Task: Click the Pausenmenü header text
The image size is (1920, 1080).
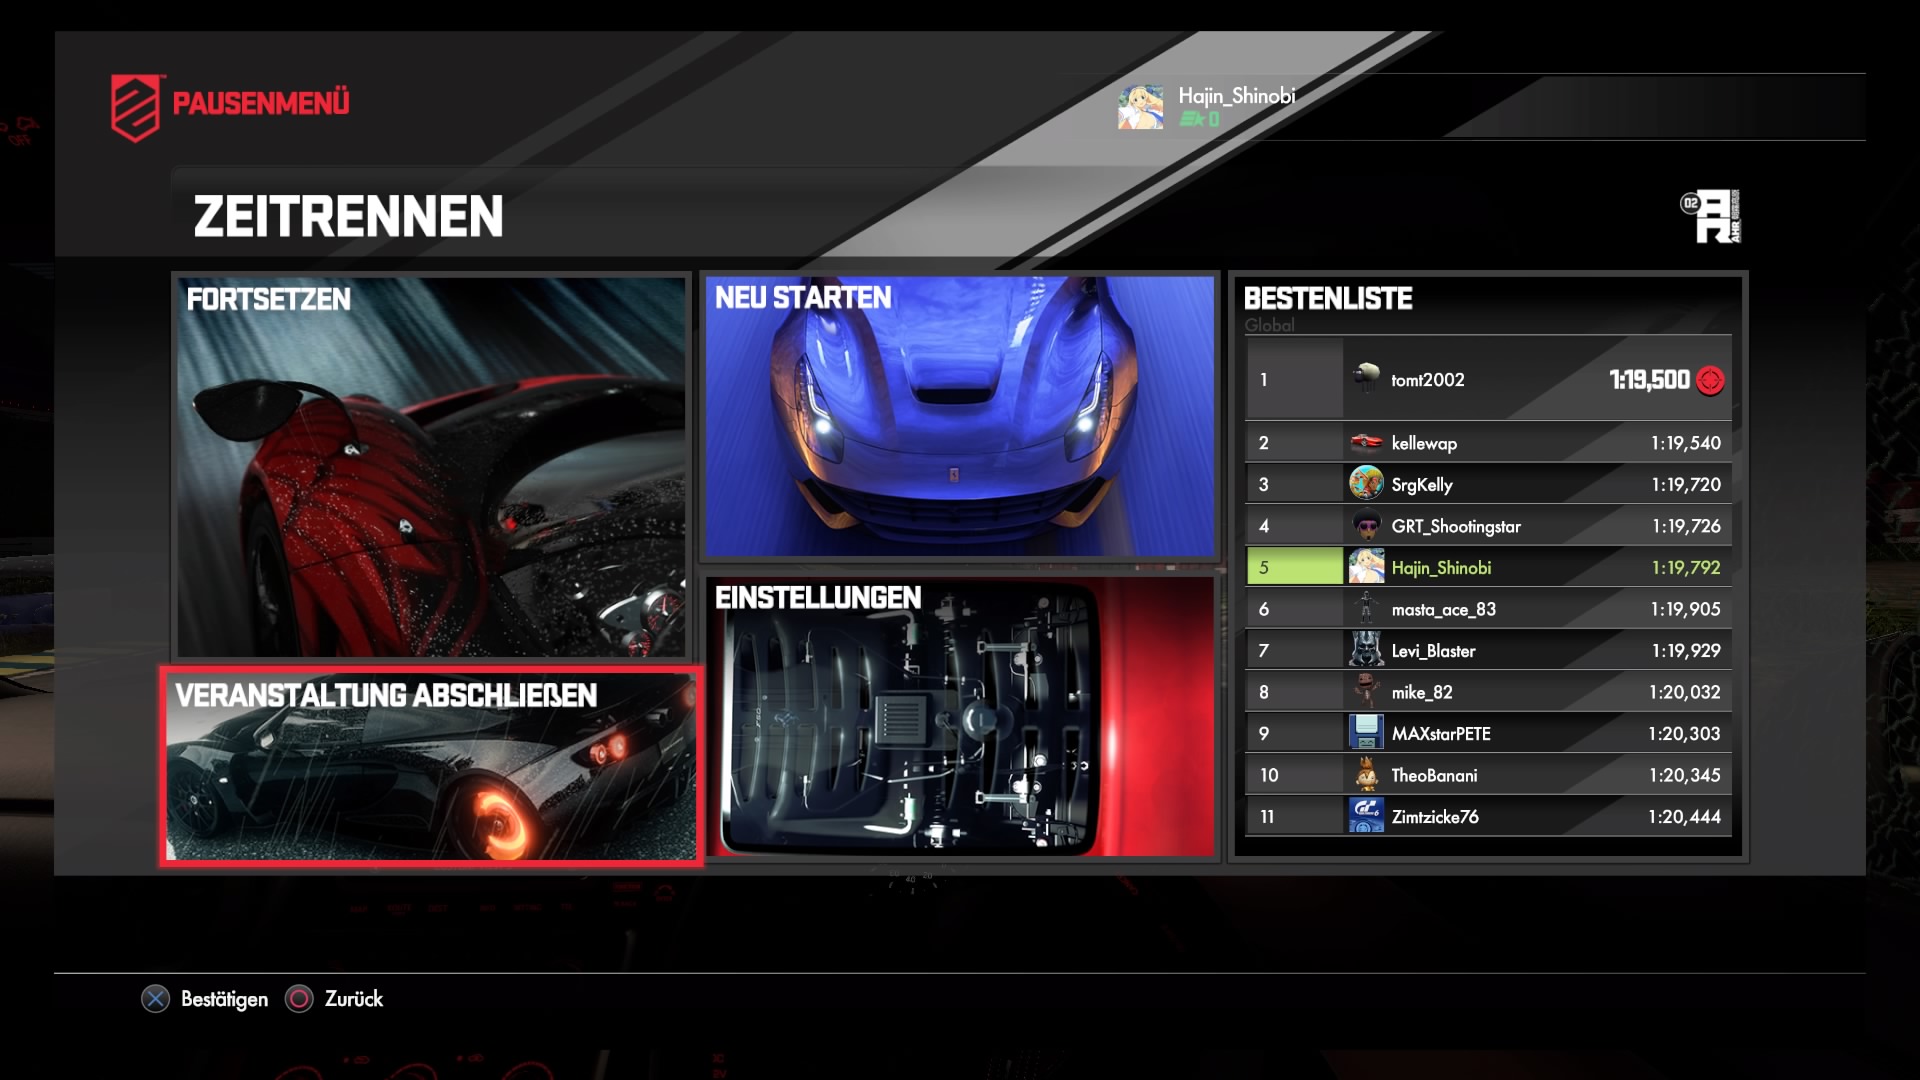Action: 261,103
